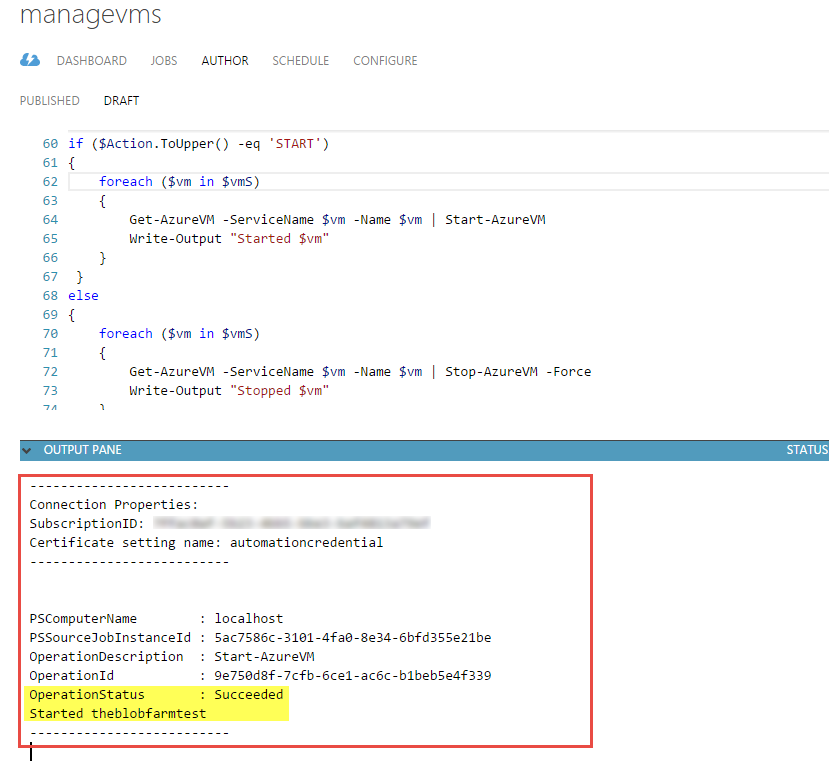
Task: Click Stop-AzureVM on line 72
Action: point(491,372)
